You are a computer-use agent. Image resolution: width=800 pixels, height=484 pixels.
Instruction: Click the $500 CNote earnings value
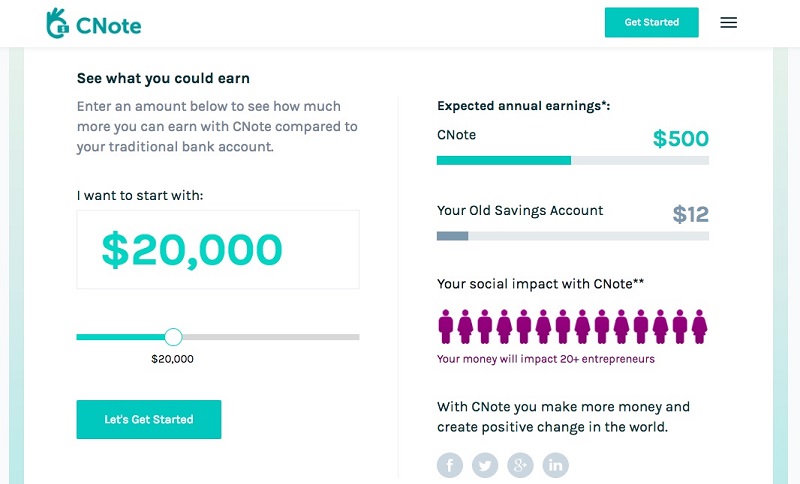coord(681,139)
